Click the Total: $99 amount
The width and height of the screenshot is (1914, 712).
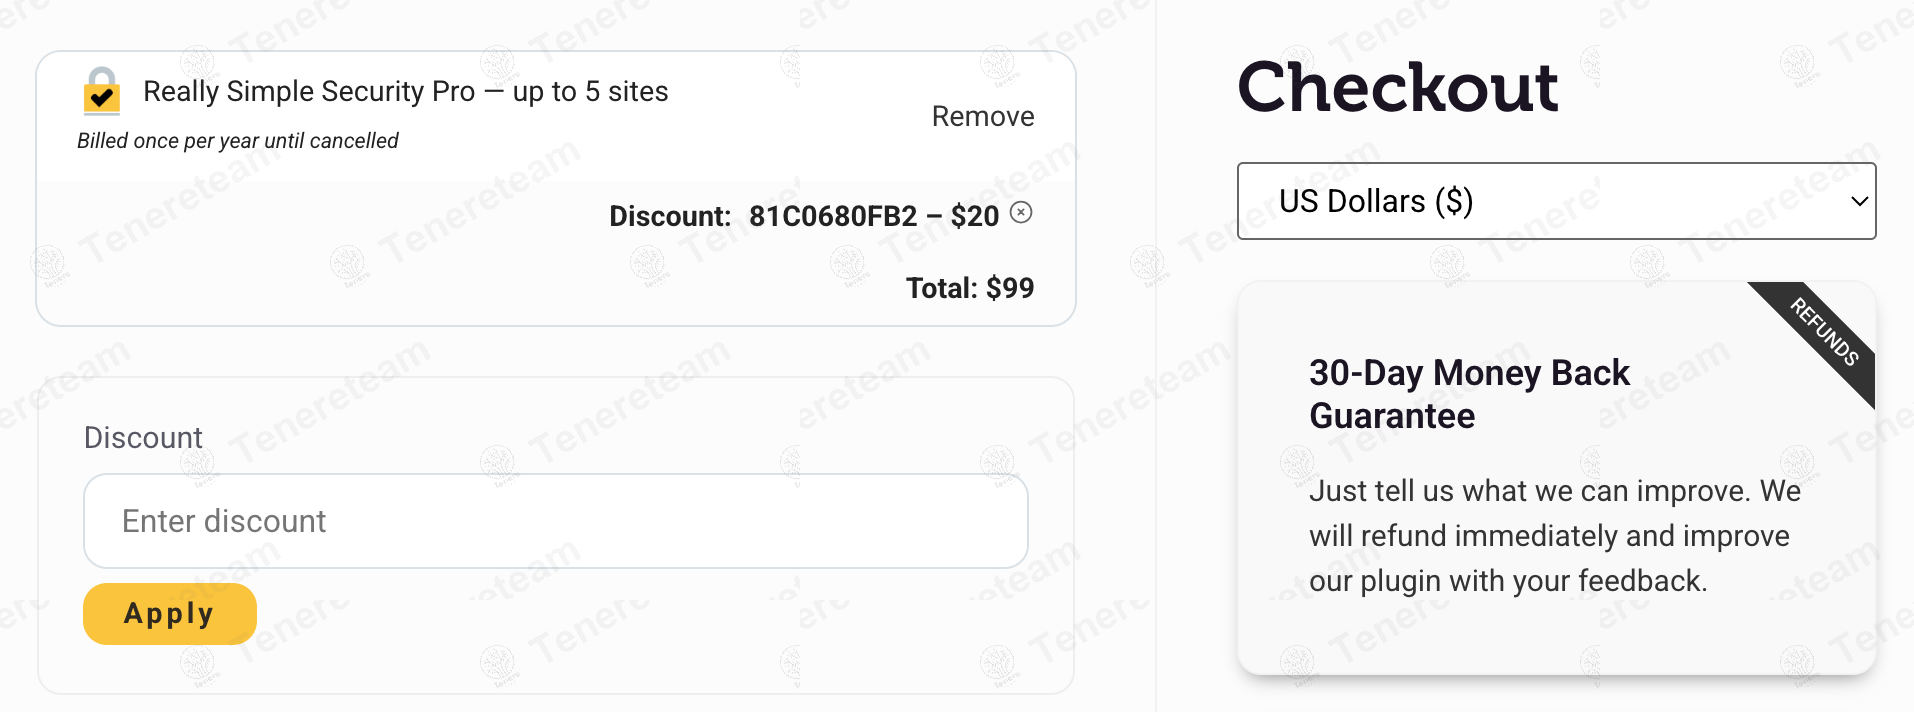click(969, 288)
